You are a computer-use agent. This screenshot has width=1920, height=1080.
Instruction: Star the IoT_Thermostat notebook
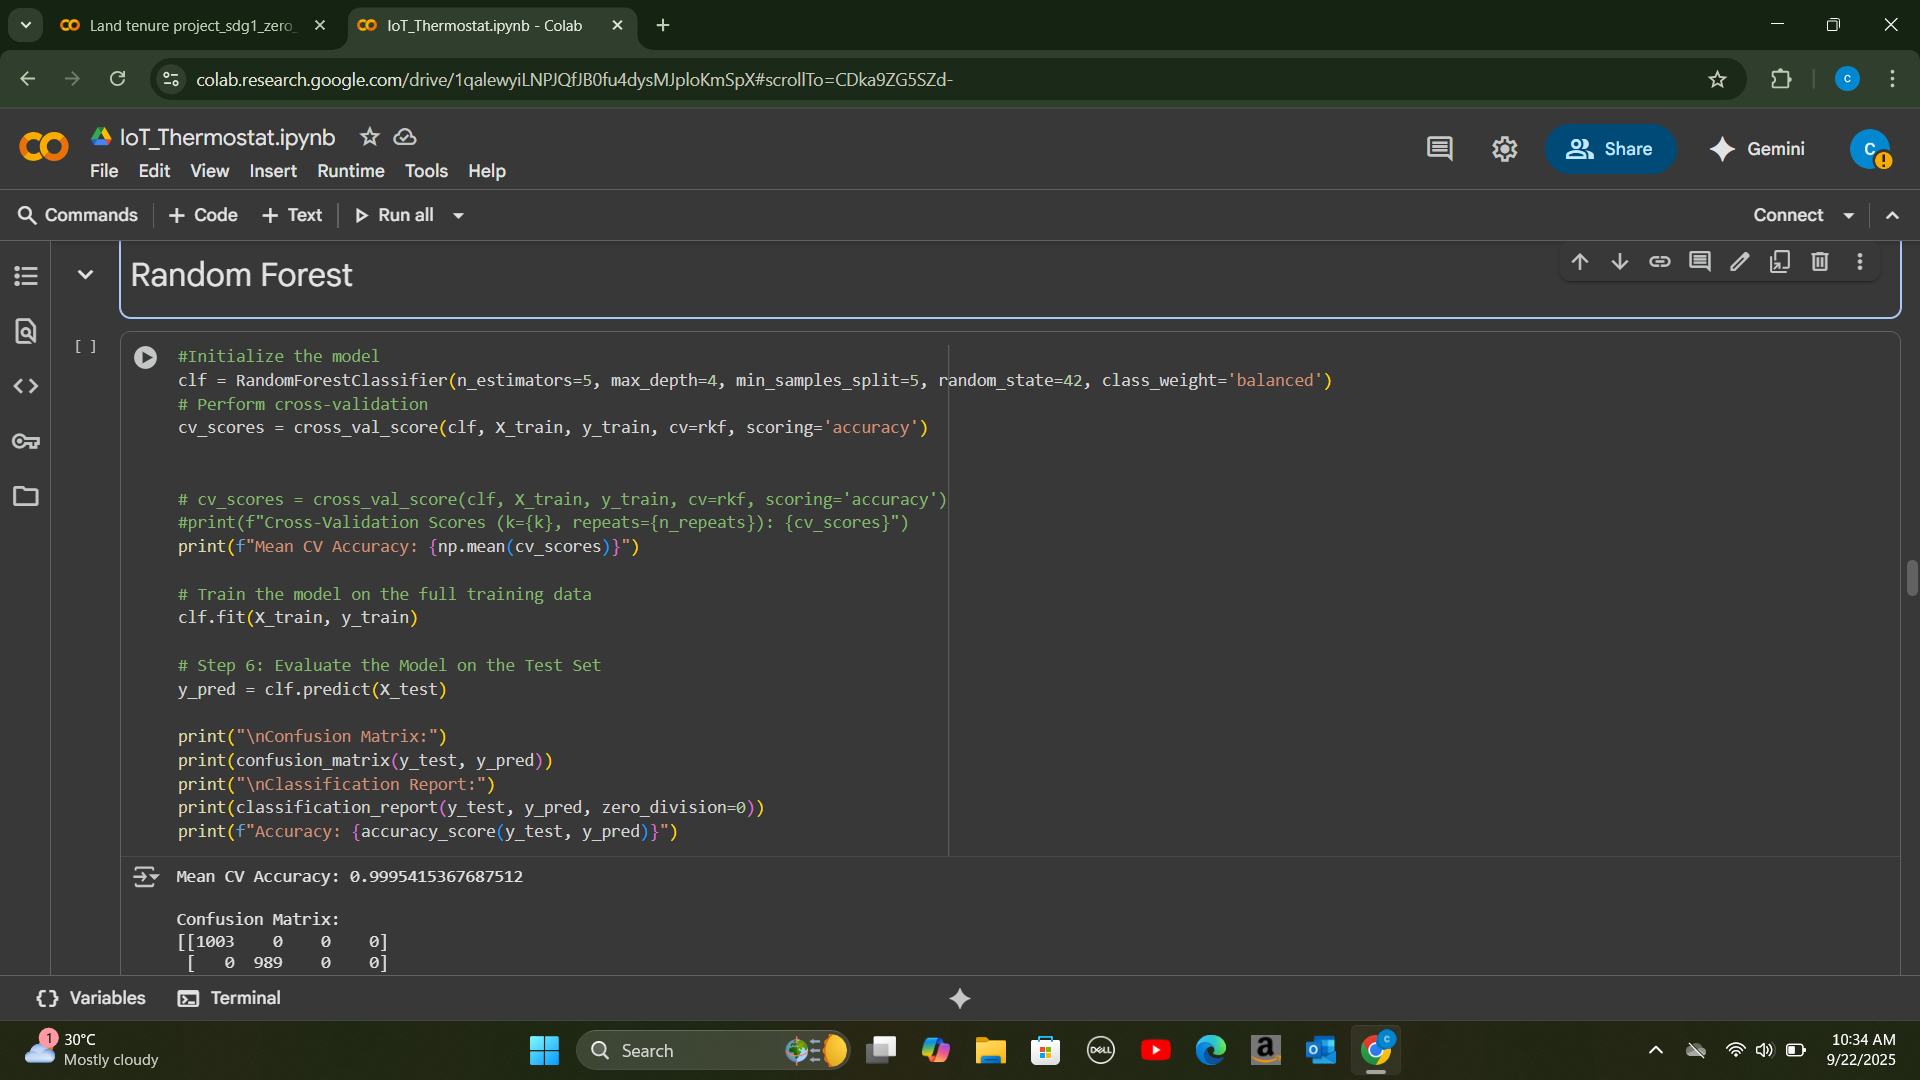point(369,137)
